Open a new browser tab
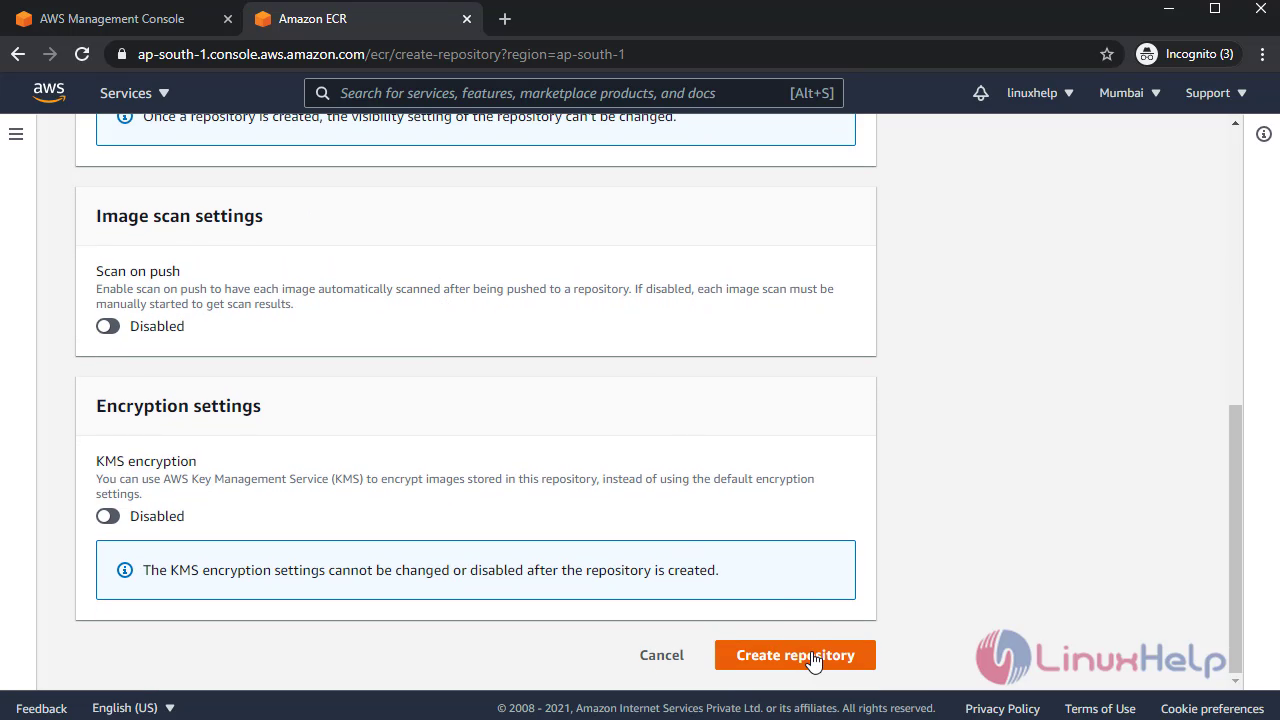Viewport: 1280px width, 720px height. click(505, 19)
